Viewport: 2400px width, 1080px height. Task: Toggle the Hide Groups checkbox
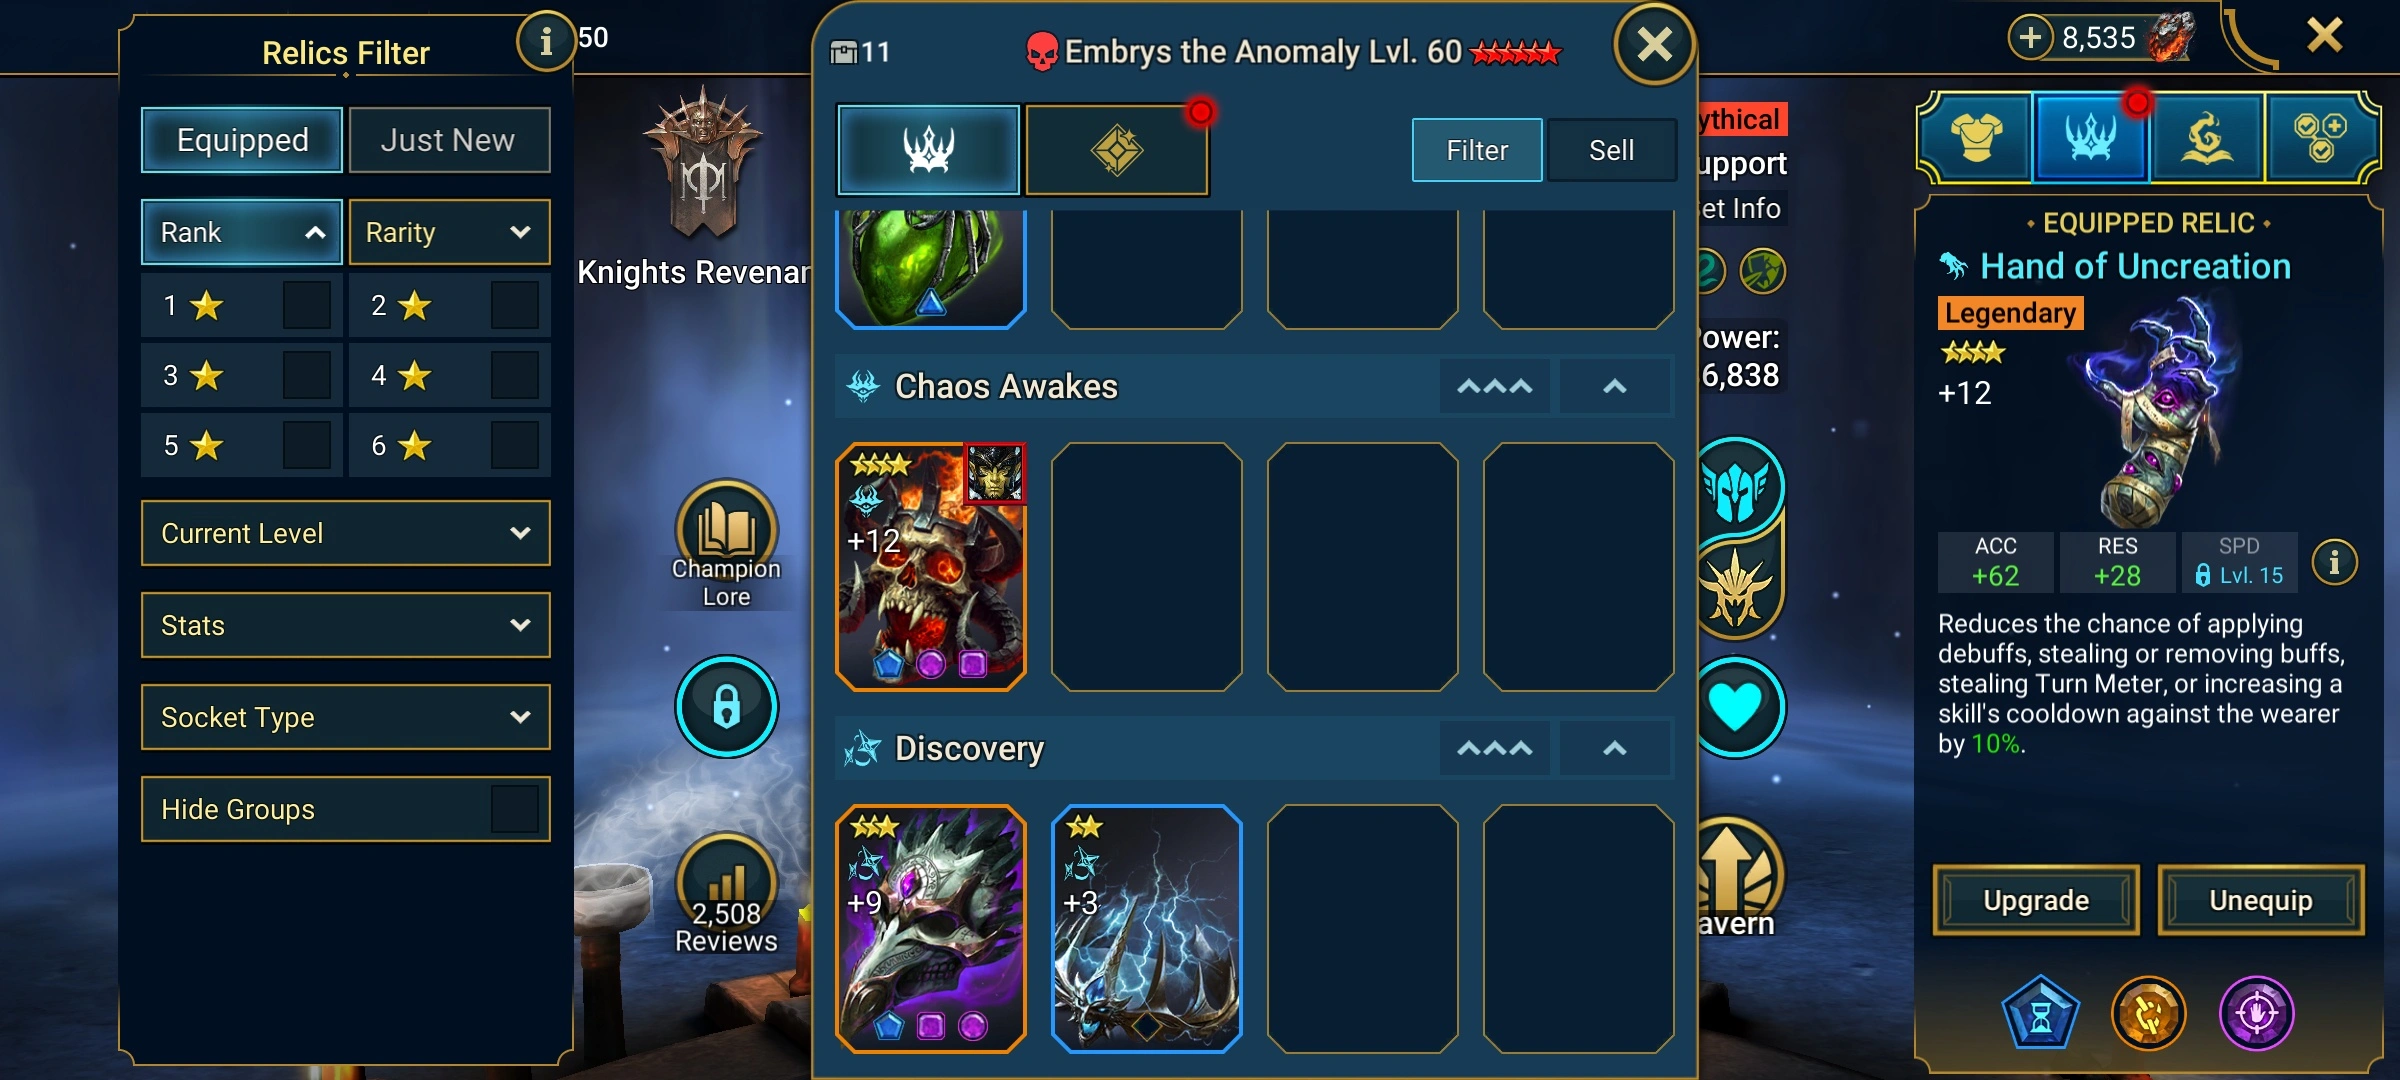point(514,809)
